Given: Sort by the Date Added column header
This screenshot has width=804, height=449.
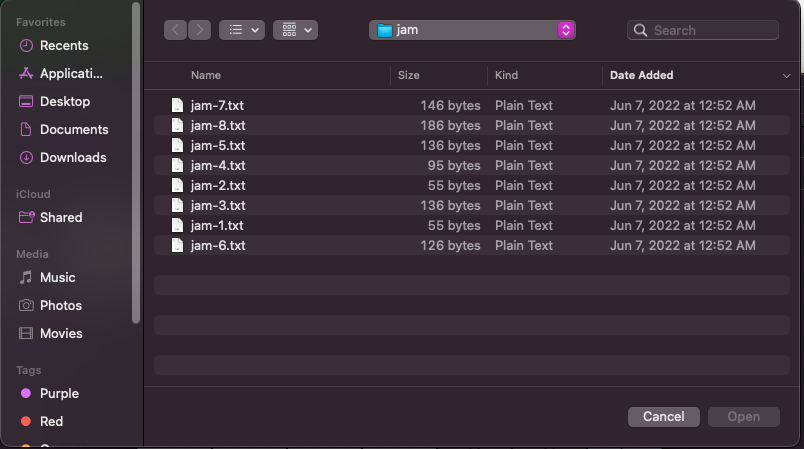Looking at the screenshot, I should pos(641,75).
